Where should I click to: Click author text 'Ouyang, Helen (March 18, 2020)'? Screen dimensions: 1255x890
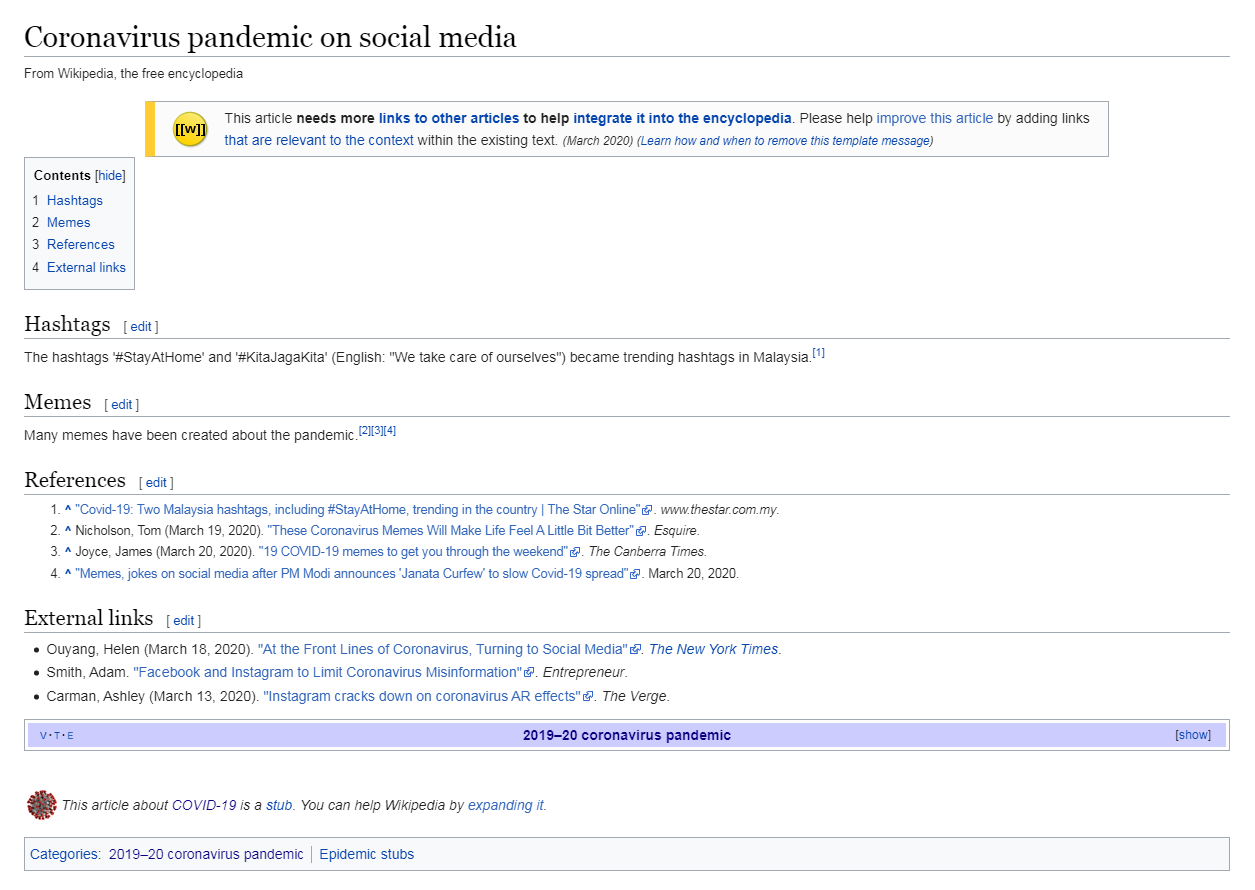tap(149, 650)
